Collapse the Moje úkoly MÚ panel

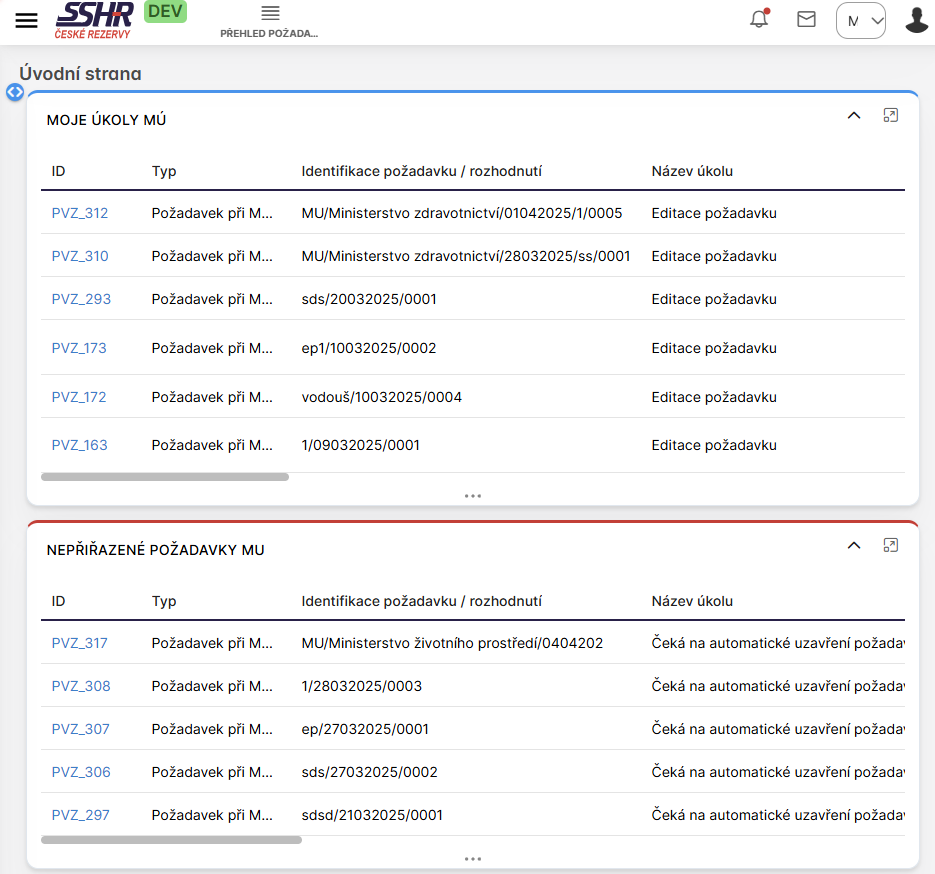[x=853, y=115]
